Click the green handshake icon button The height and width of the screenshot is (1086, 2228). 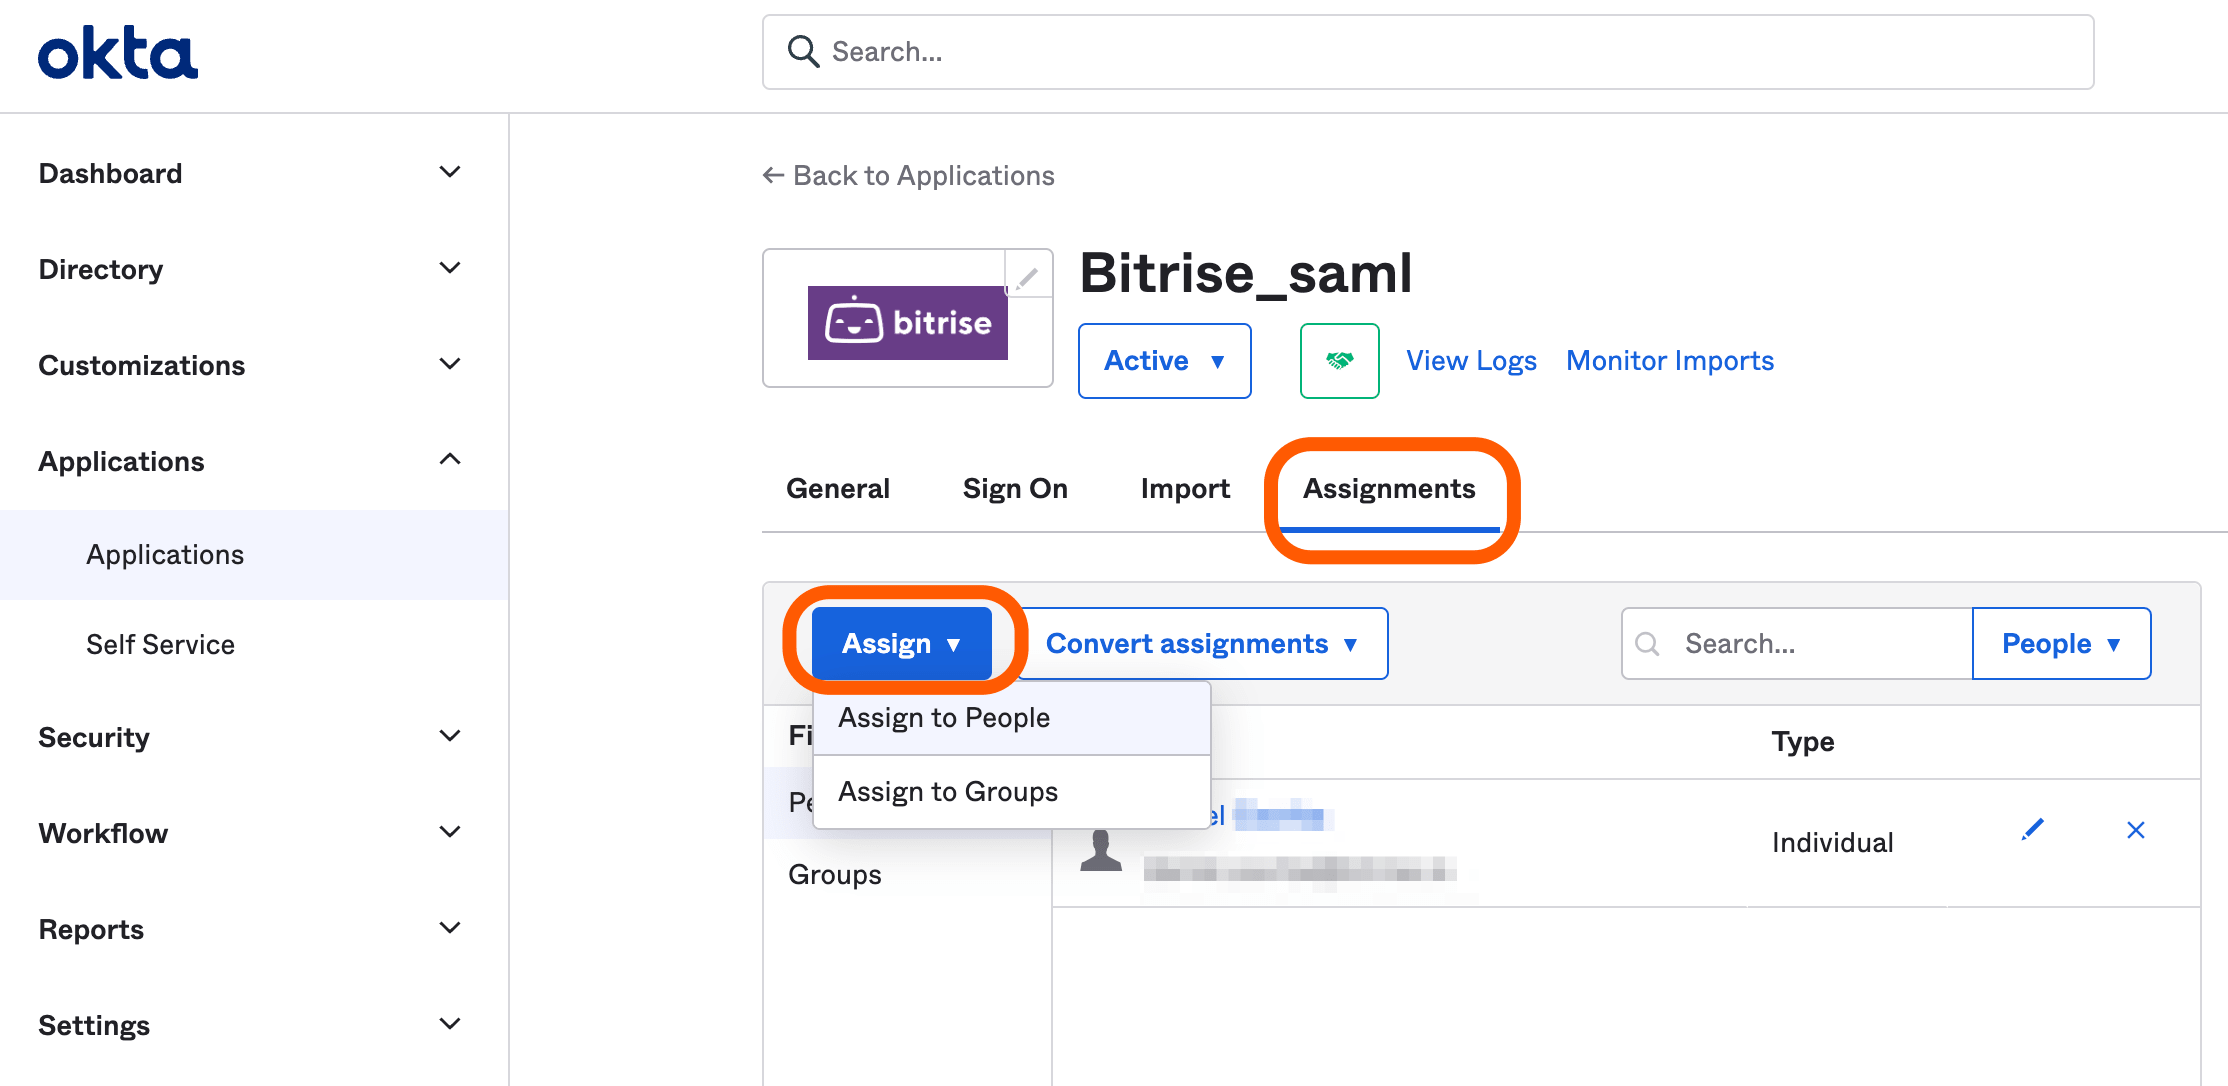1339,361
